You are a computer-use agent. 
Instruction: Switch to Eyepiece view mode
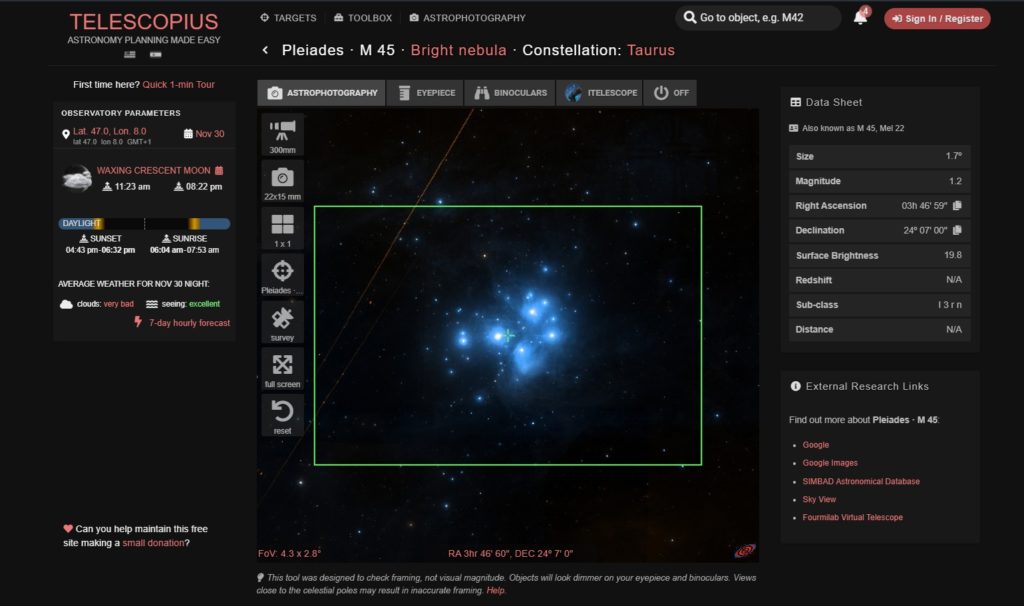click(x=424, y=92)
